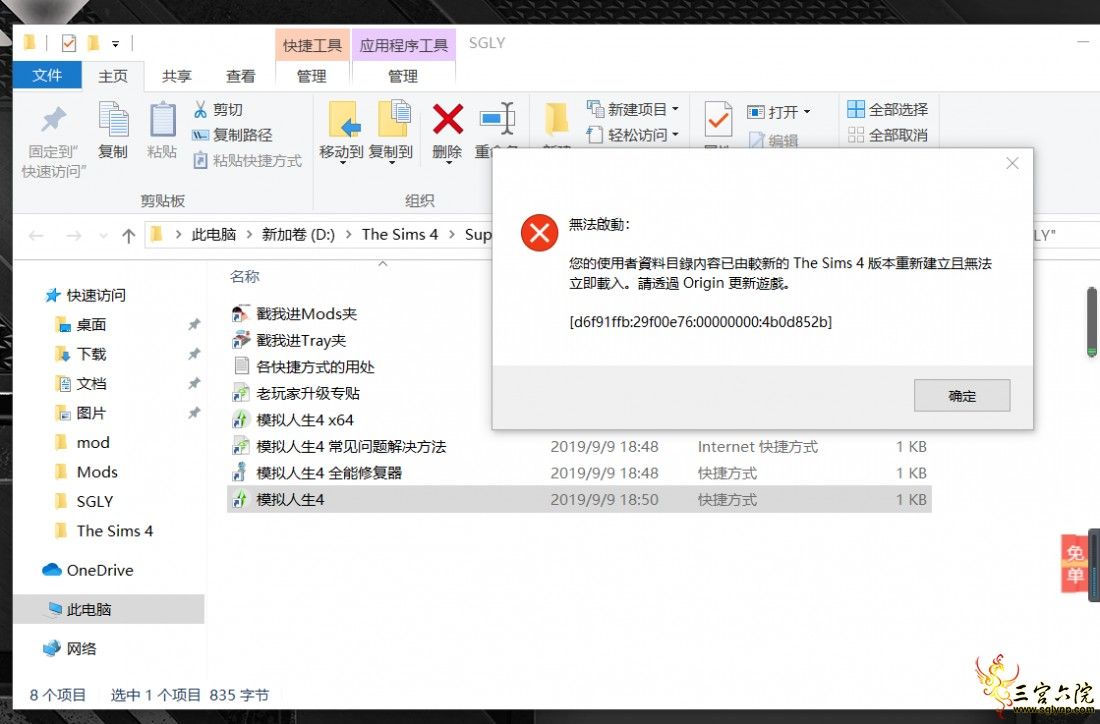This screenshot has height=724, width=1100.
Task: Expand breadcrumb chevron after 此电脑
Action: click(248, 235)
